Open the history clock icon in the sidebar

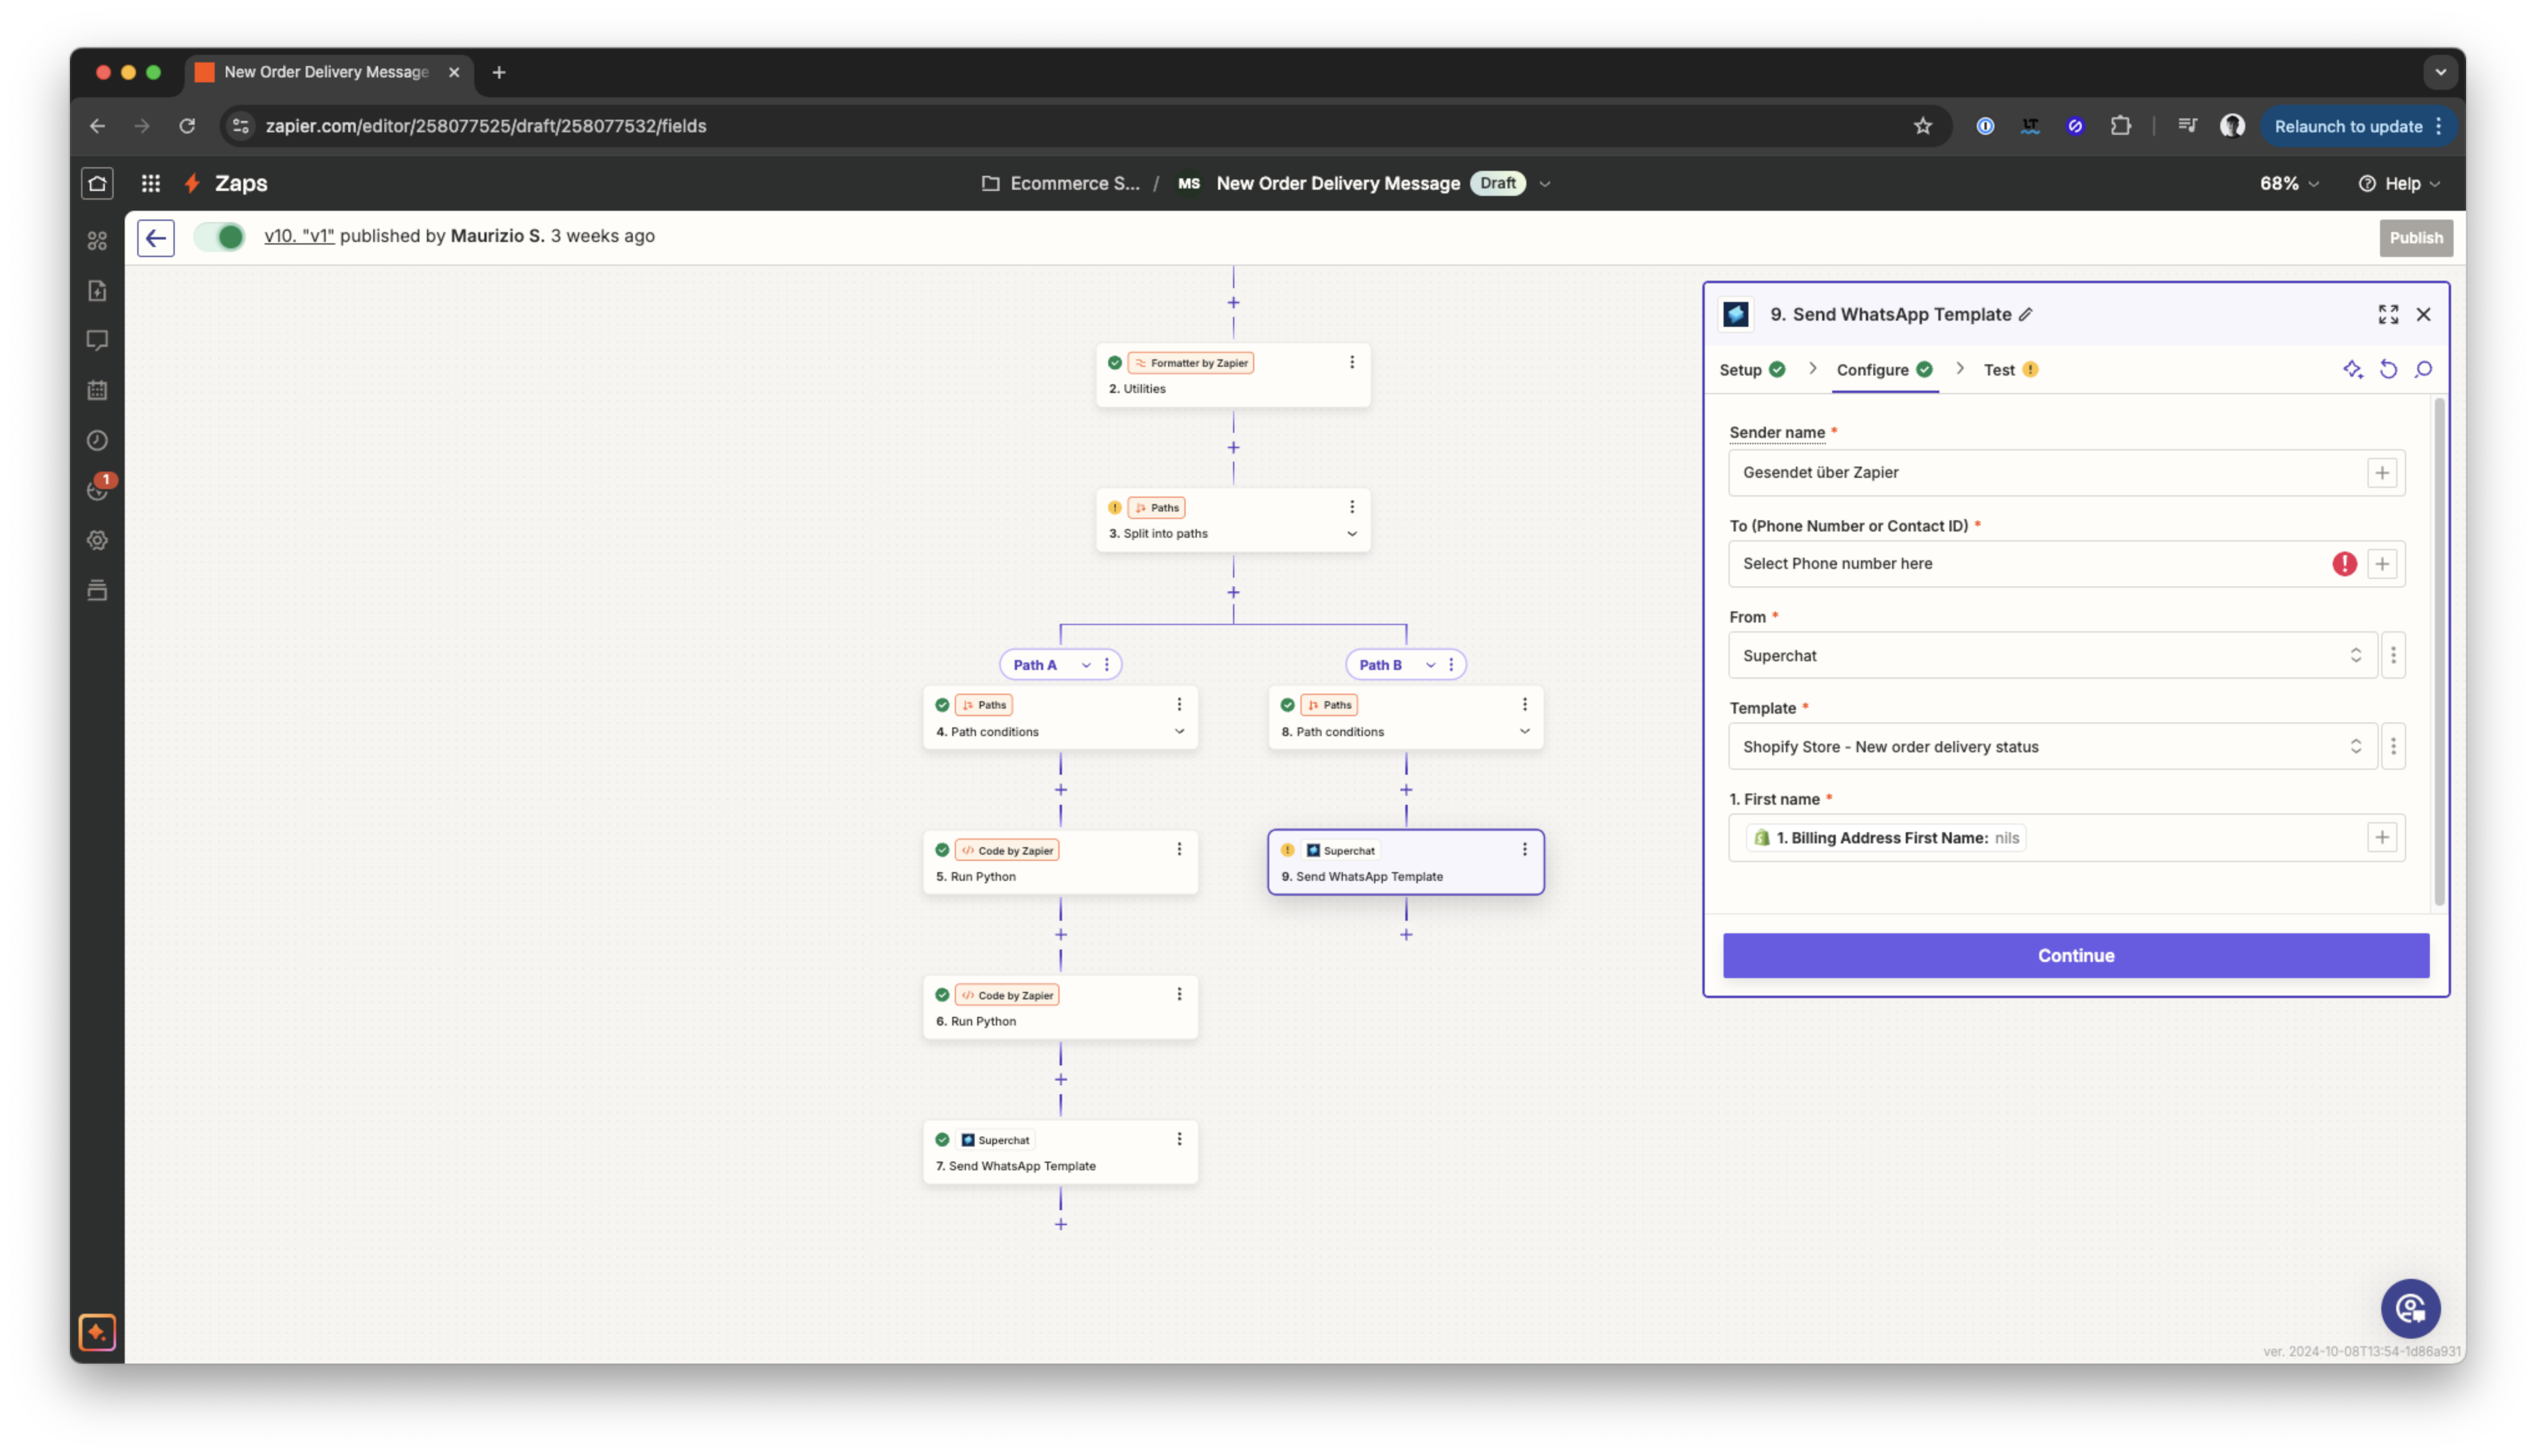tap(97, 440)
